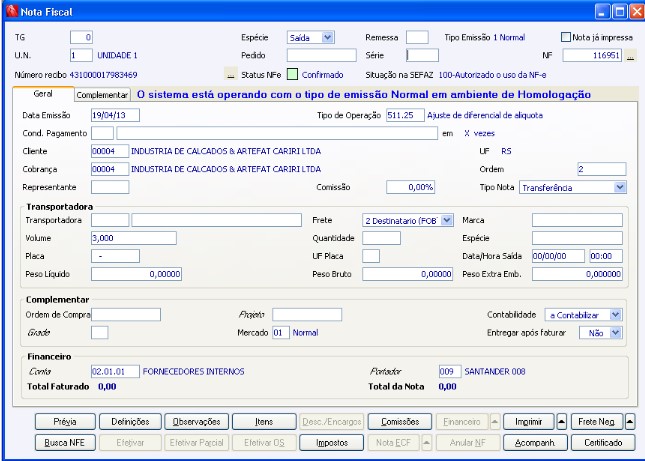The width and height of the screenshot is (645, 461).
Task: Expand the Frete 'Destinatario (FOB' dropdown
Action: pos(447,220)
